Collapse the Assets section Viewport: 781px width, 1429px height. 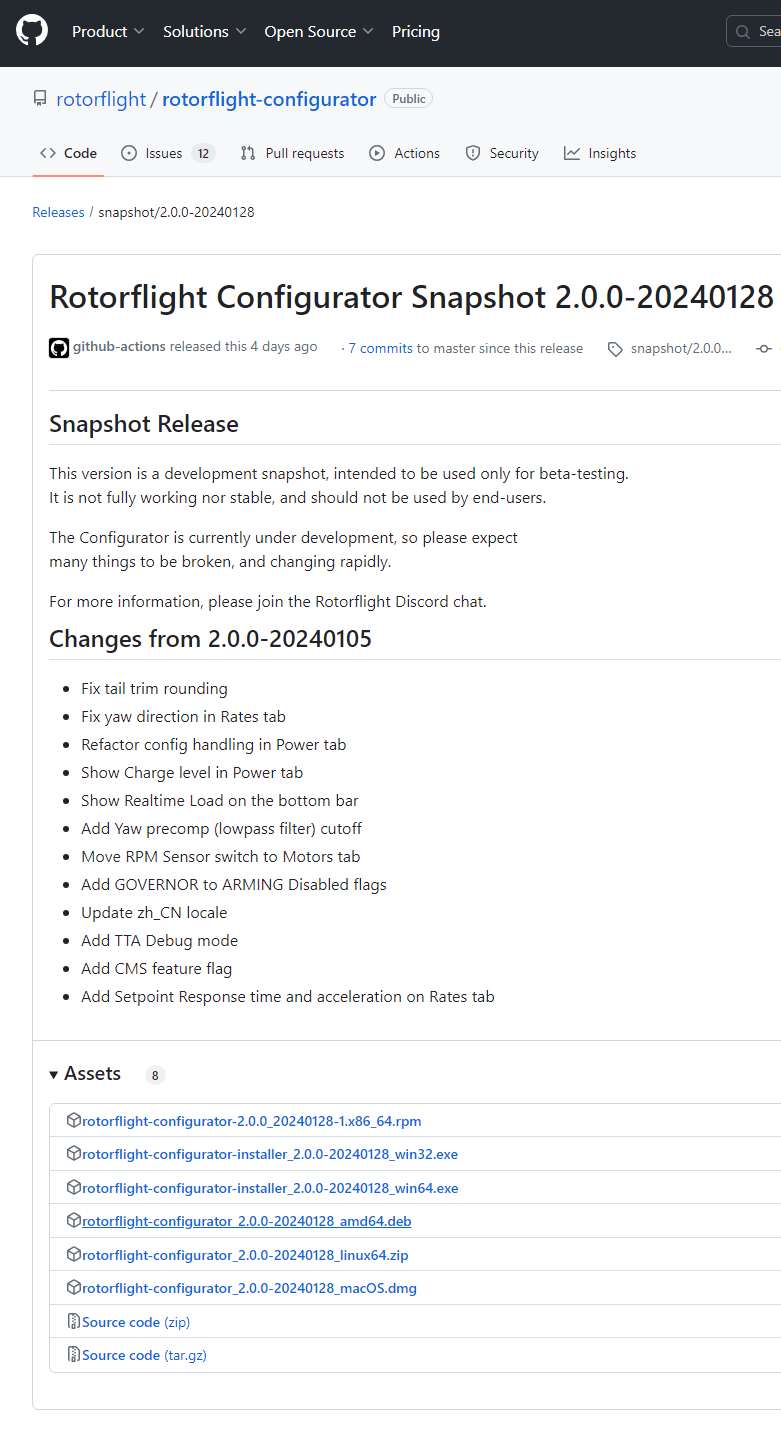pos(85,1074)
